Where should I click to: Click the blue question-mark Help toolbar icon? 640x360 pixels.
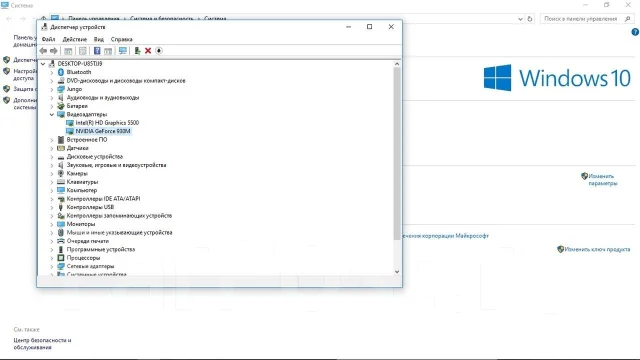point(97,51)
